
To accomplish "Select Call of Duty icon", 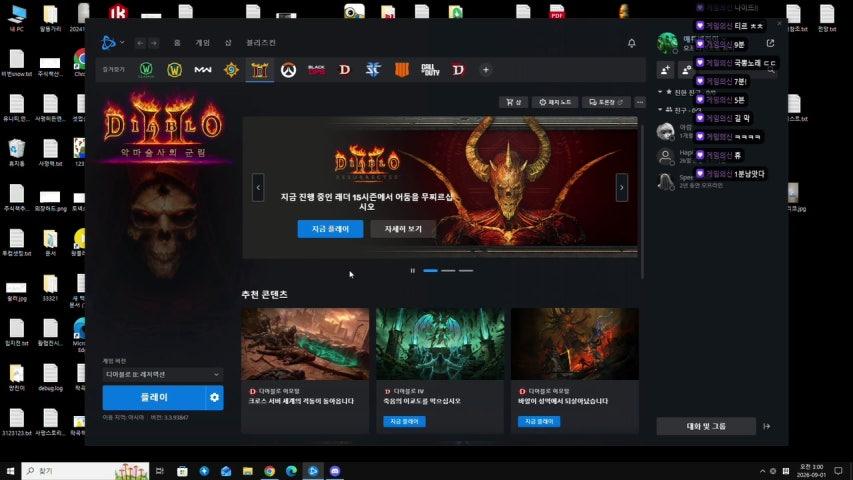I will pos(430,70).
